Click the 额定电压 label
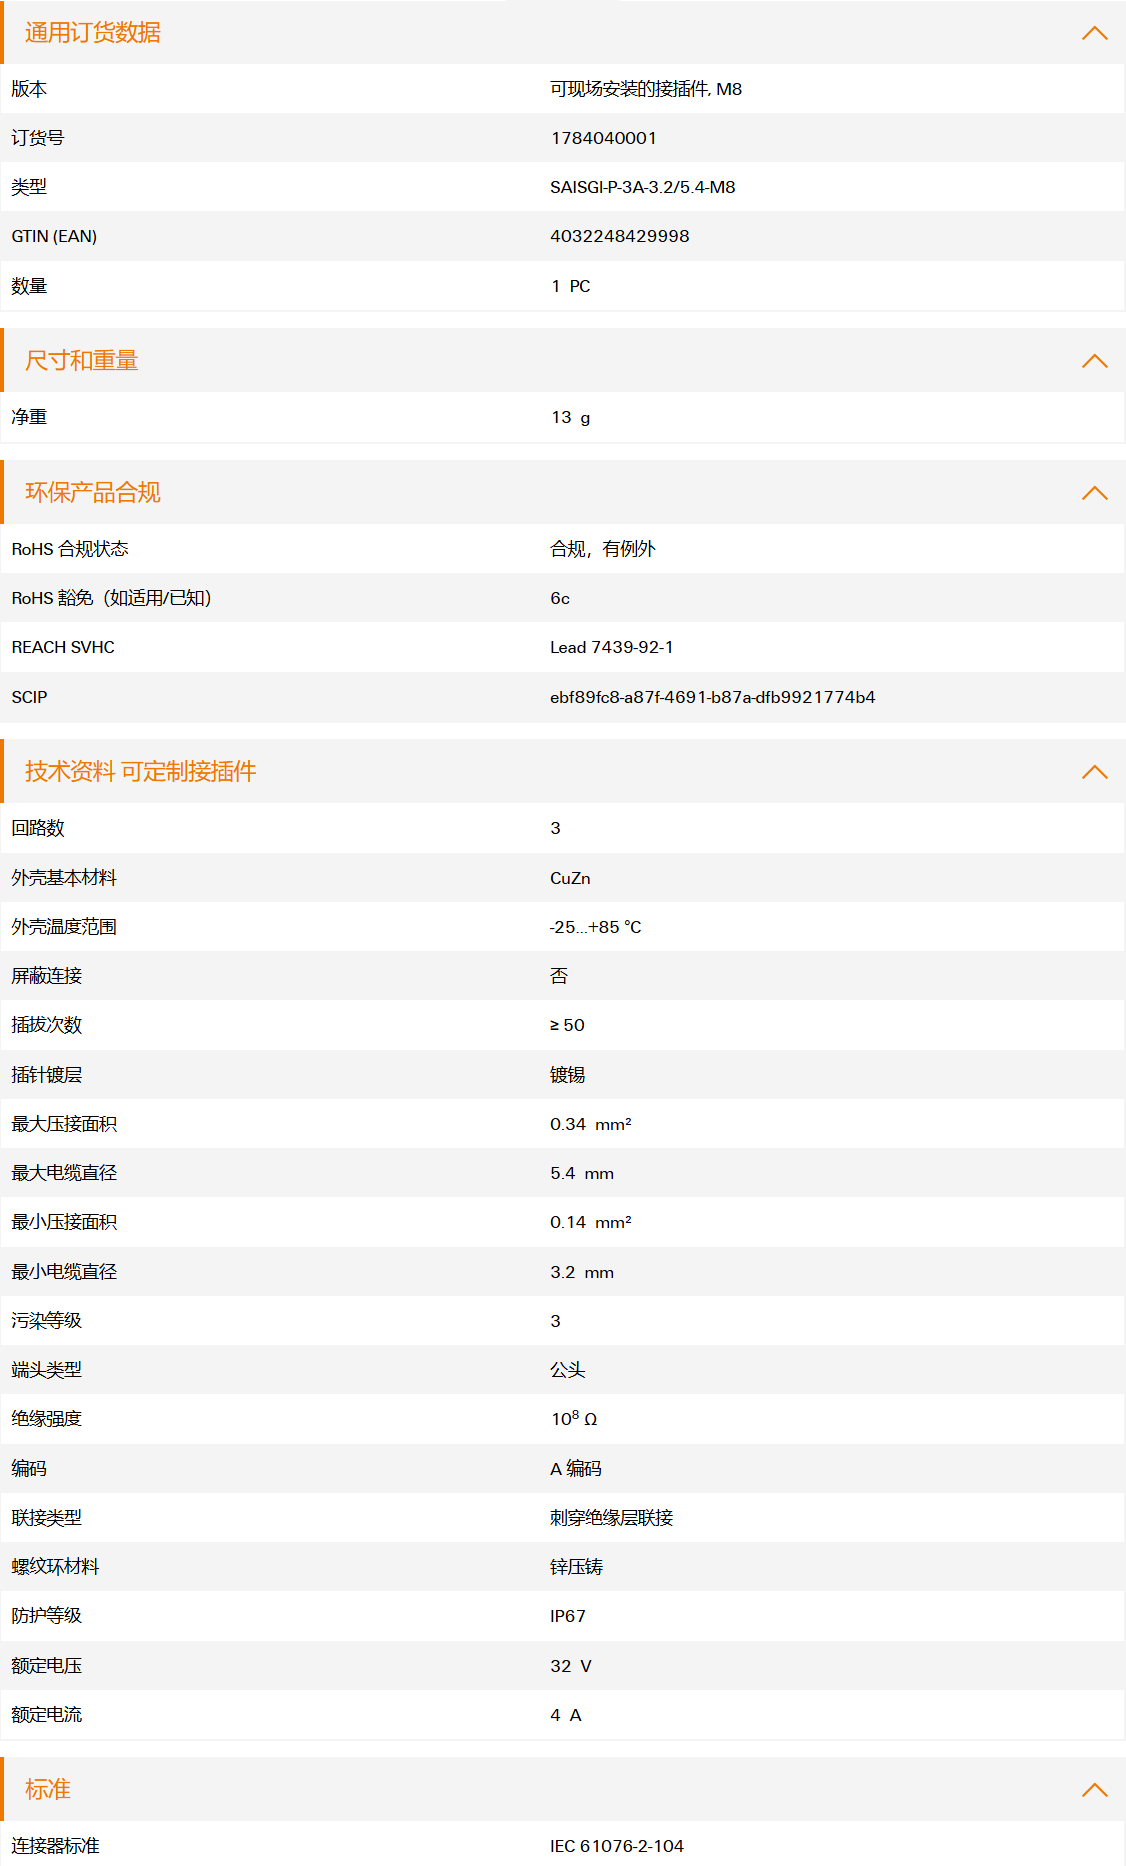 click(47, 1666)
